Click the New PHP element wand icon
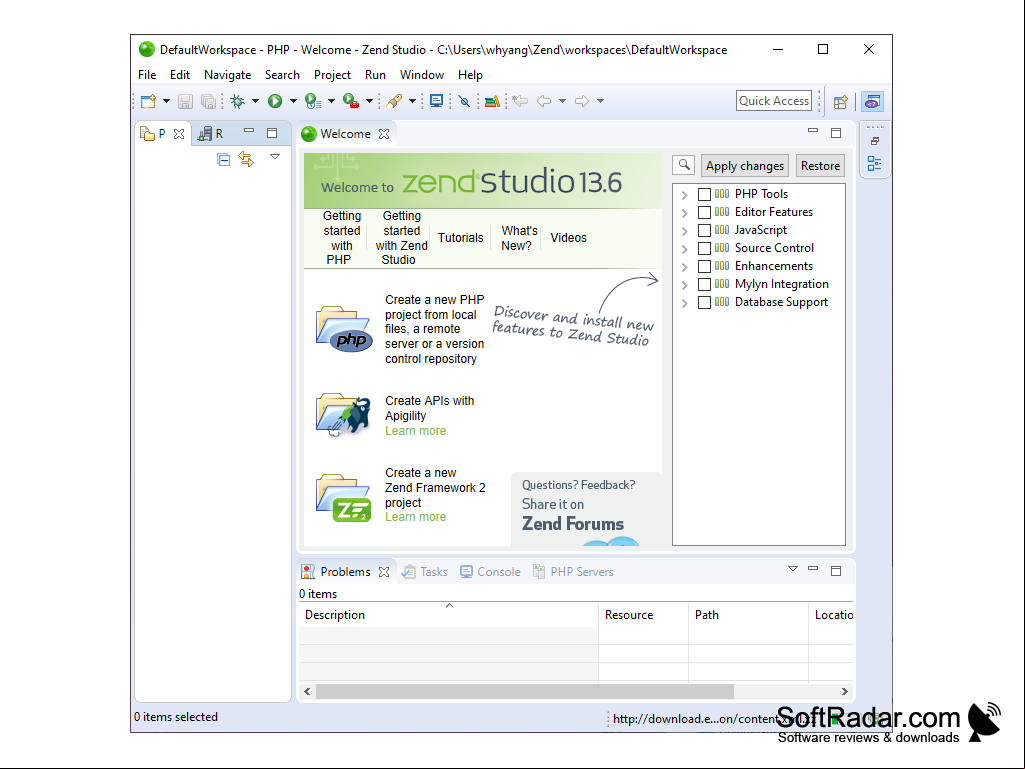Screen dimensions: 1025x769 [394, 101]
